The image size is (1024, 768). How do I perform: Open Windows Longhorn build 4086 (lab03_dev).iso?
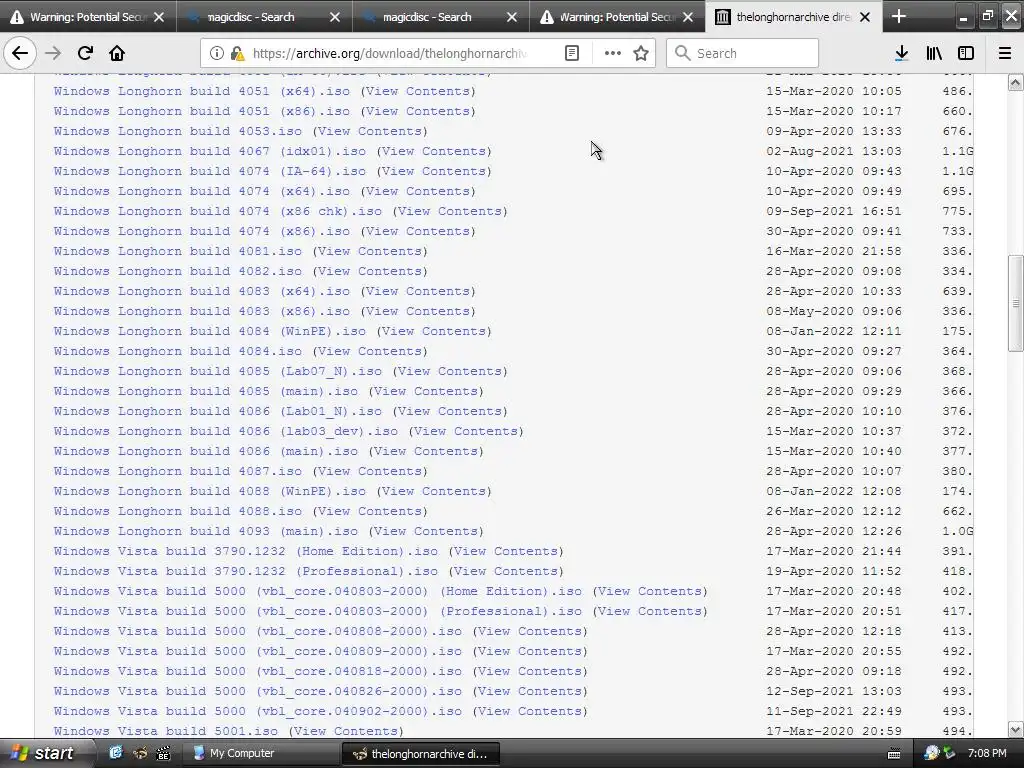[226, 431]
